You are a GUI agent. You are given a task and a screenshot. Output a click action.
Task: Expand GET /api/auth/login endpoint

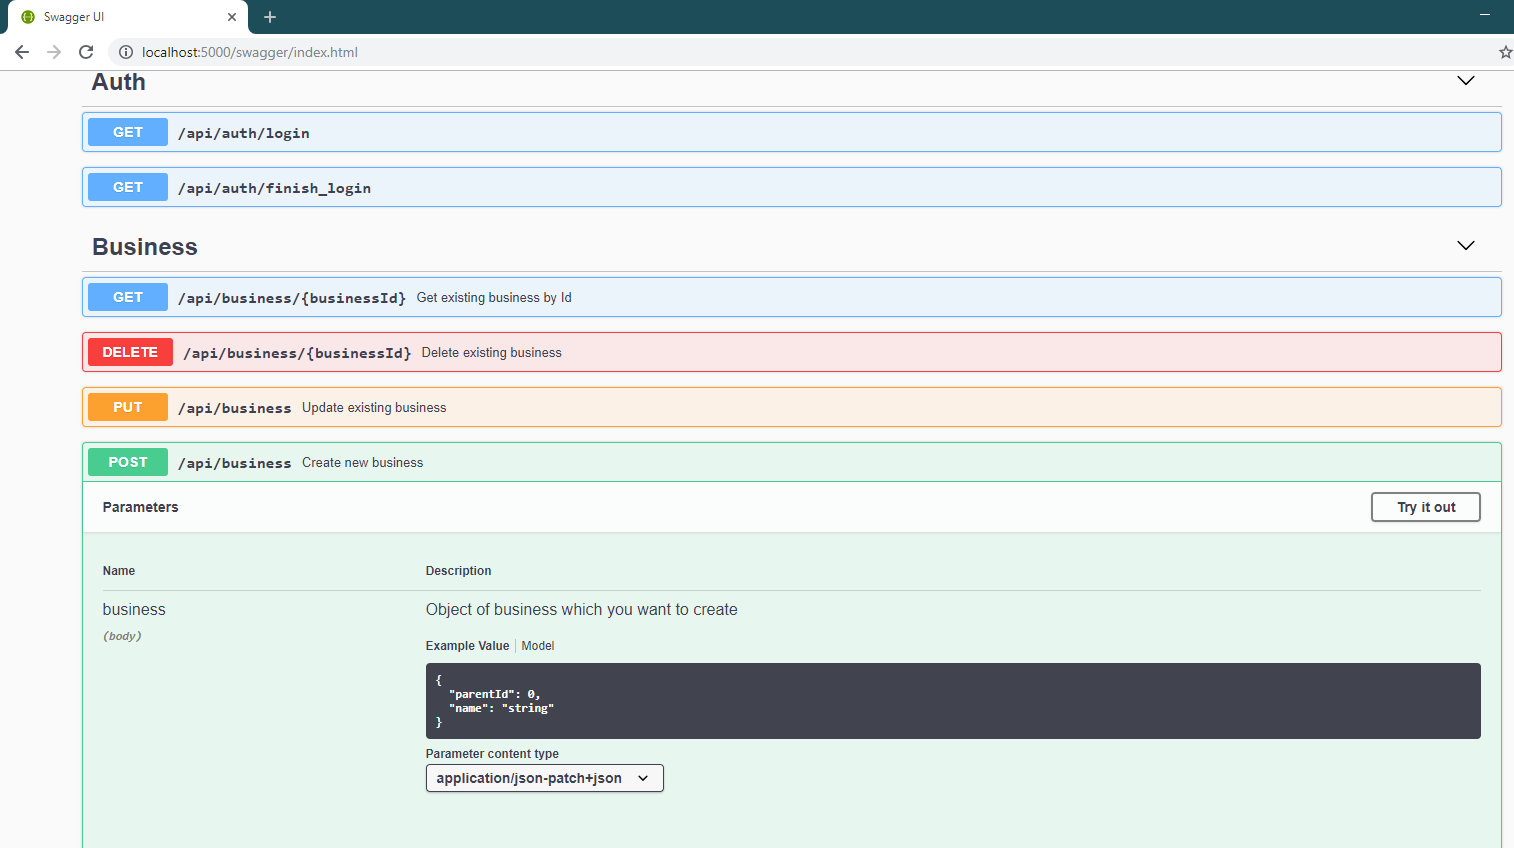pyautogui.click(x=792, y=132)
